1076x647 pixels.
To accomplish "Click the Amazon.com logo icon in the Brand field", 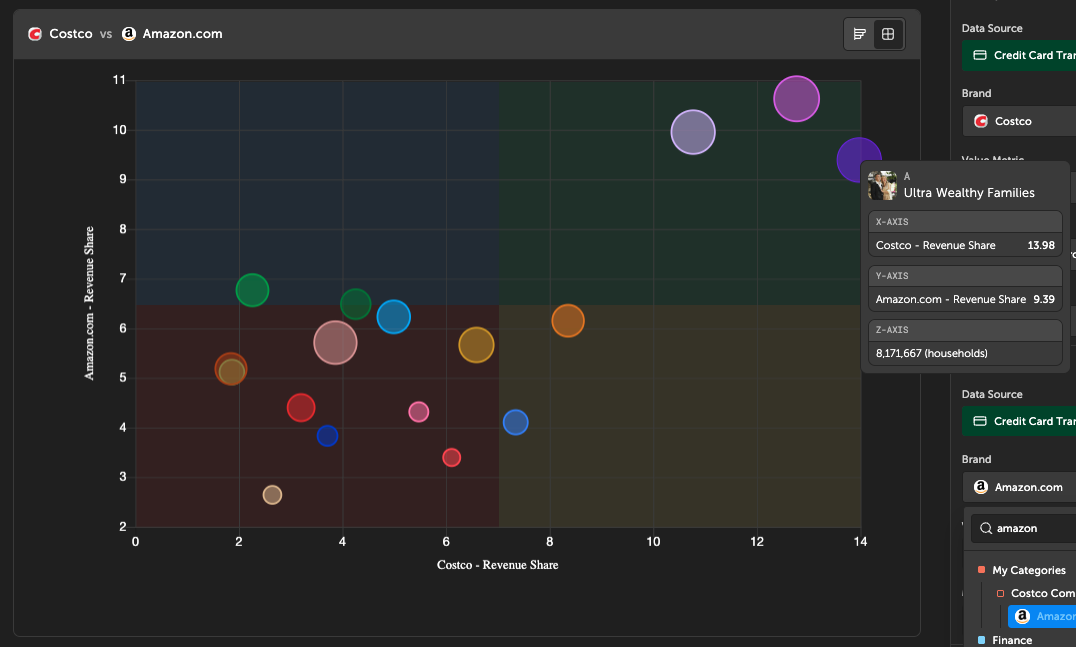I will (x=981, y=486).
